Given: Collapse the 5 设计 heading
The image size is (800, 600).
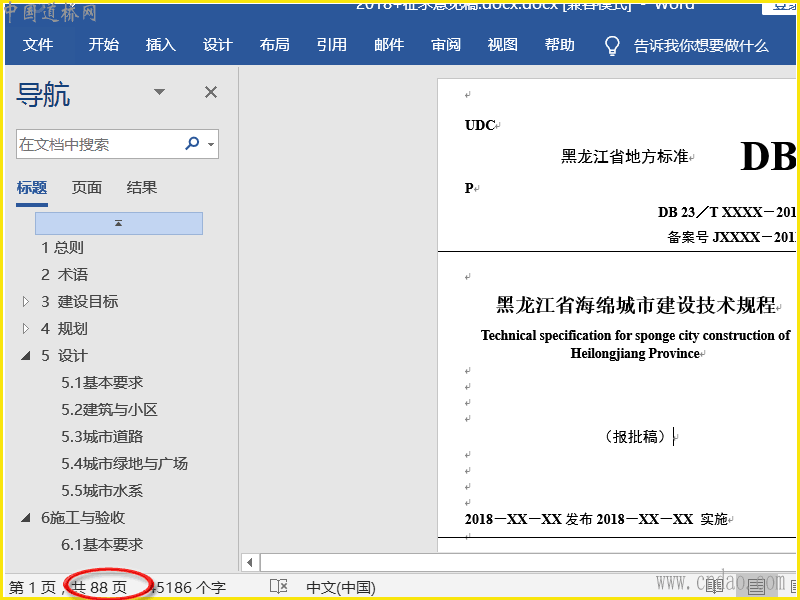Looking at the screenshot, I should [26, 356].
